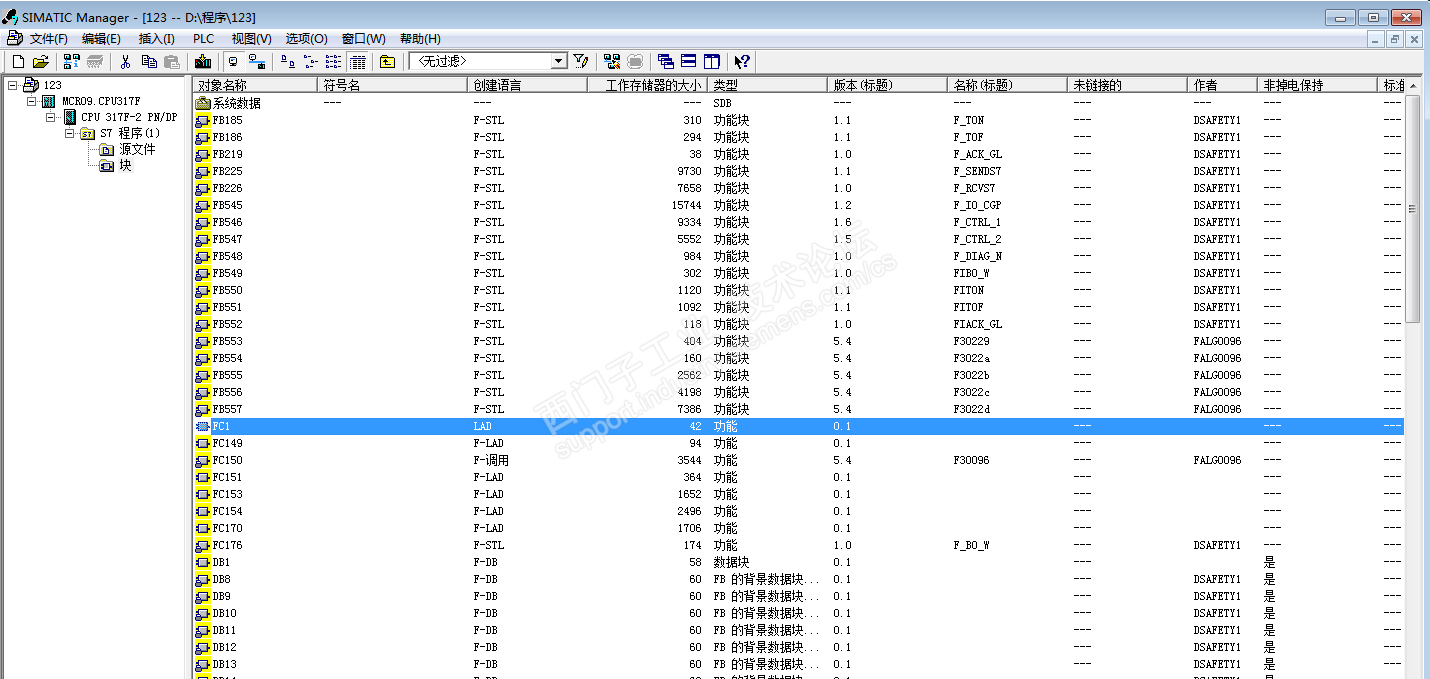Open the 文件(F) menu
1430x679 pixels.
point(48,38)
